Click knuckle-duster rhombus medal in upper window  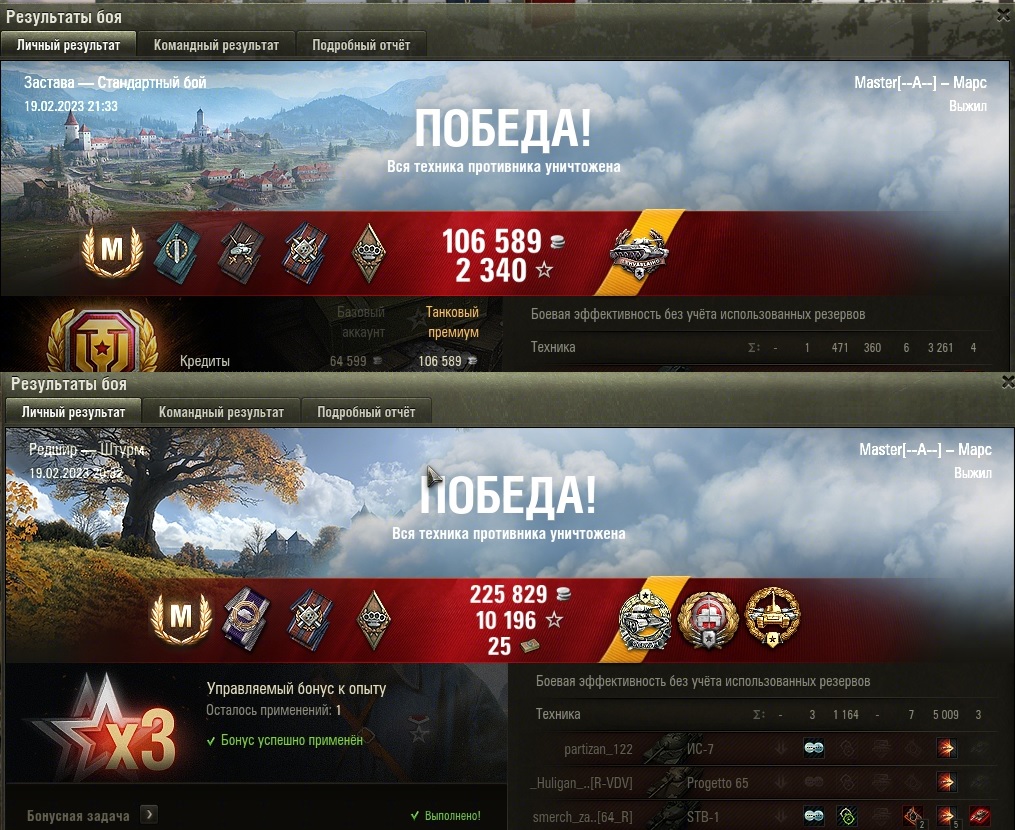point(368,253)
